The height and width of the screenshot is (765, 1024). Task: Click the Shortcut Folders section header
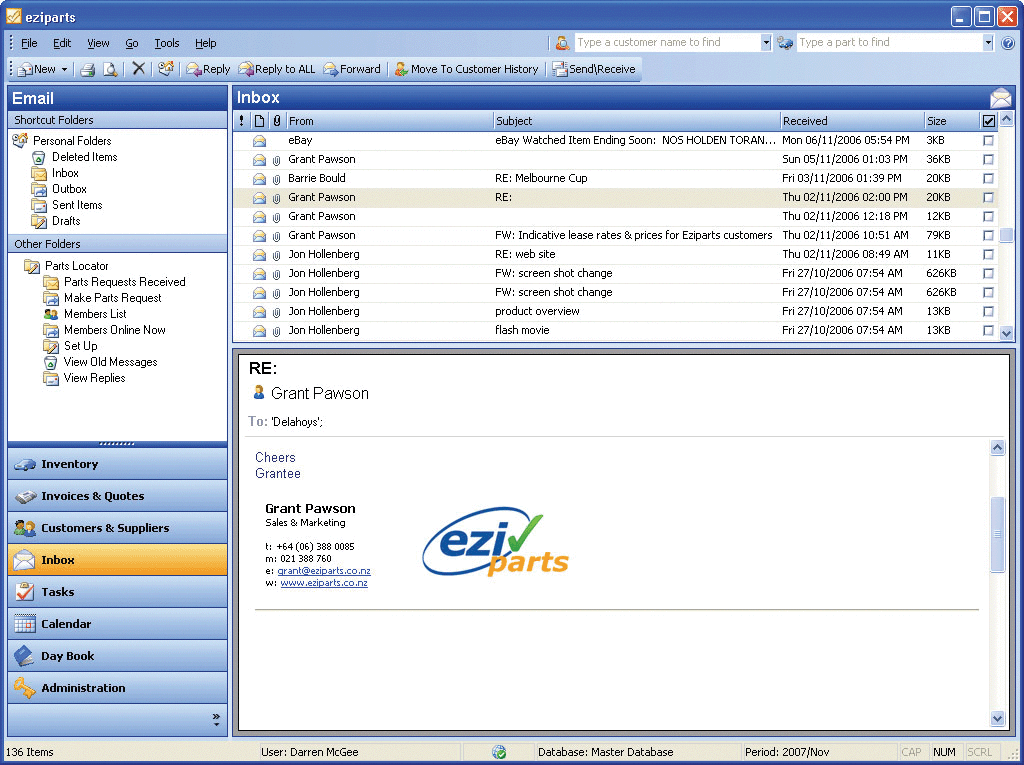(x=118, y=120)
